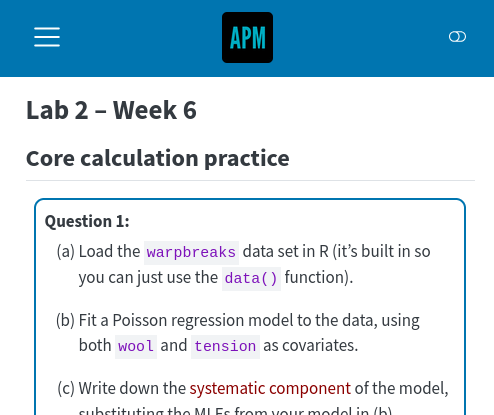Click the warpbreaks code snippet
Screen dimensions: 494x415
click(191, 253)
